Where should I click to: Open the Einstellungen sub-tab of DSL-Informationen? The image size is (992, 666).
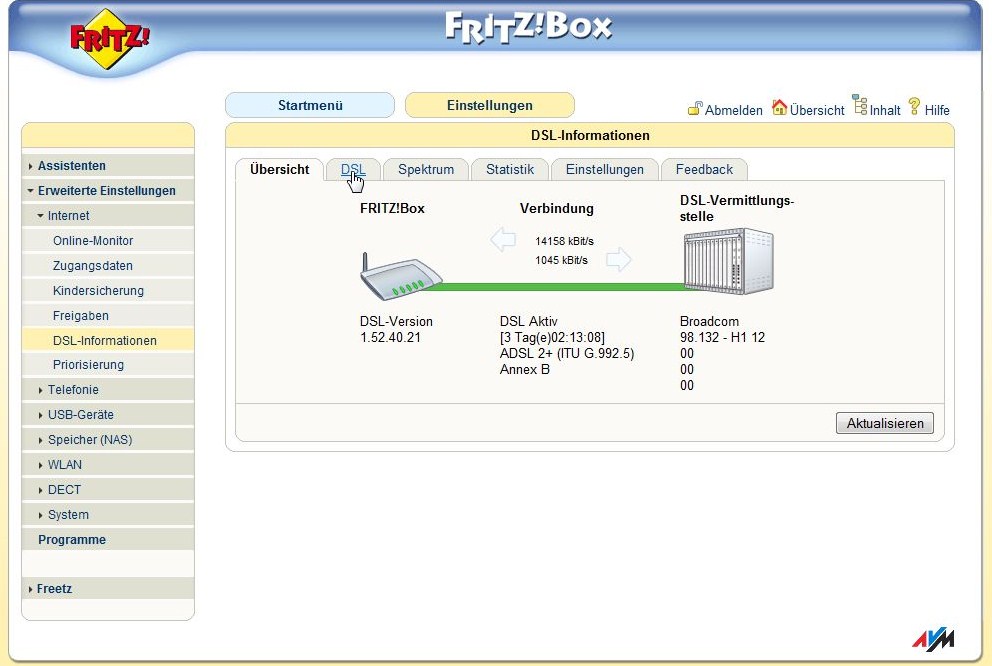604,170
